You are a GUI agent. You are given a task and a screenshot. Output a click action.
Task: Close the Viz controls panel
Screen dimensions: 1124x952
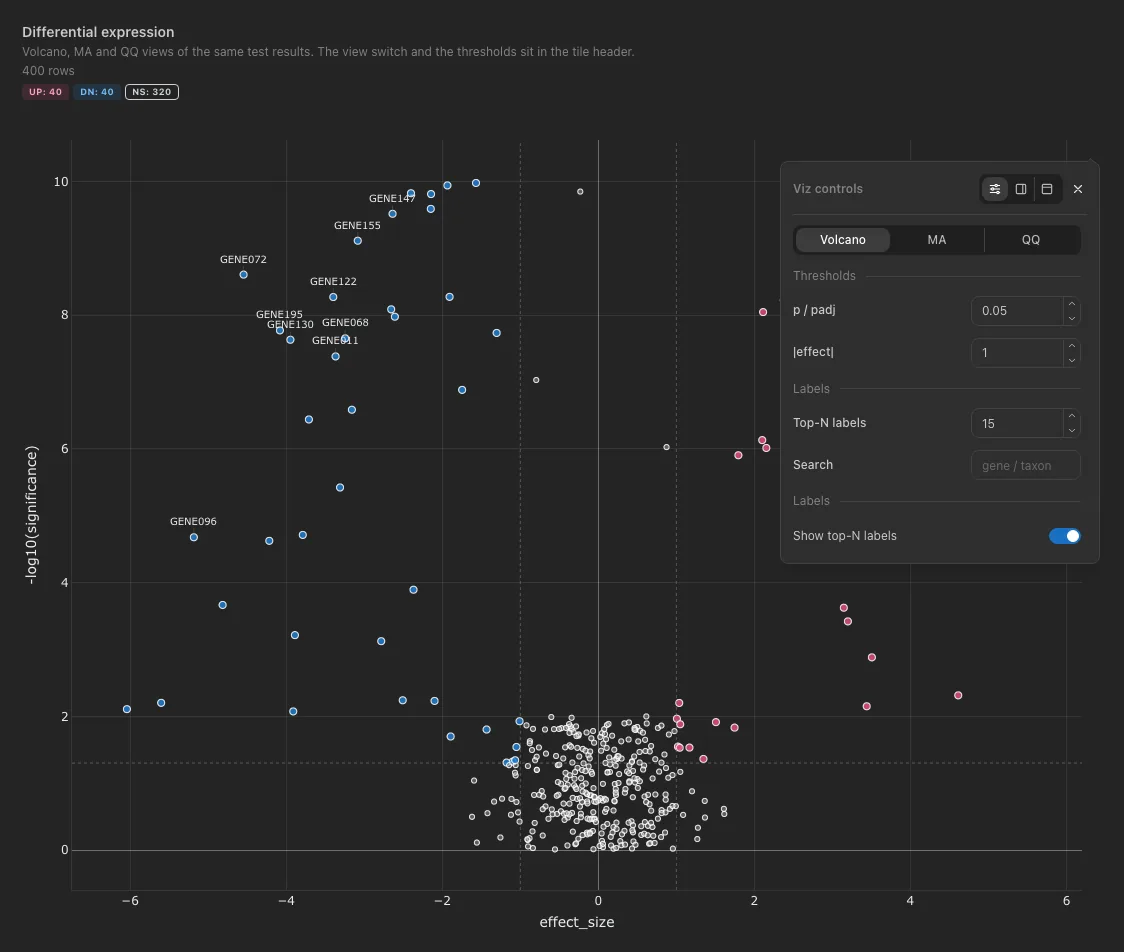pyautogui.click(x=1077, y=189)
